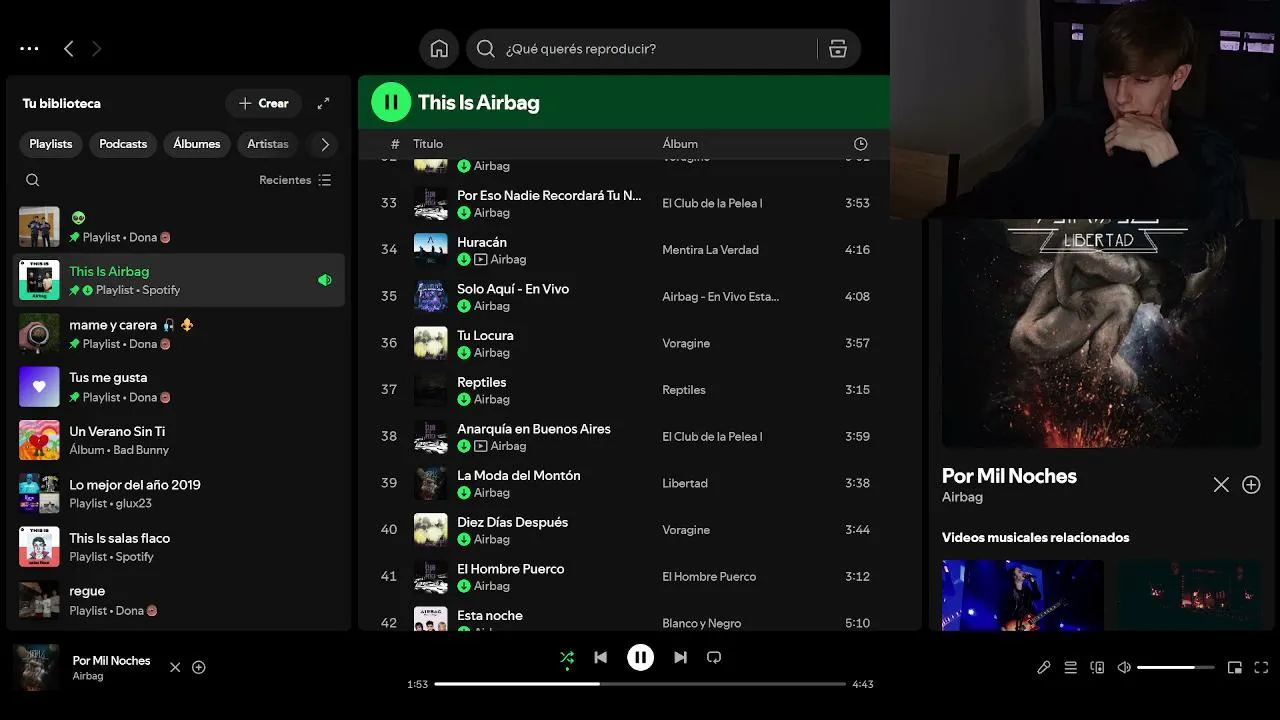This screenshot has height=720, width=1280.
Task: Search within the library using the magnifier
Action: pyautogui.click(x=33, y=180)
